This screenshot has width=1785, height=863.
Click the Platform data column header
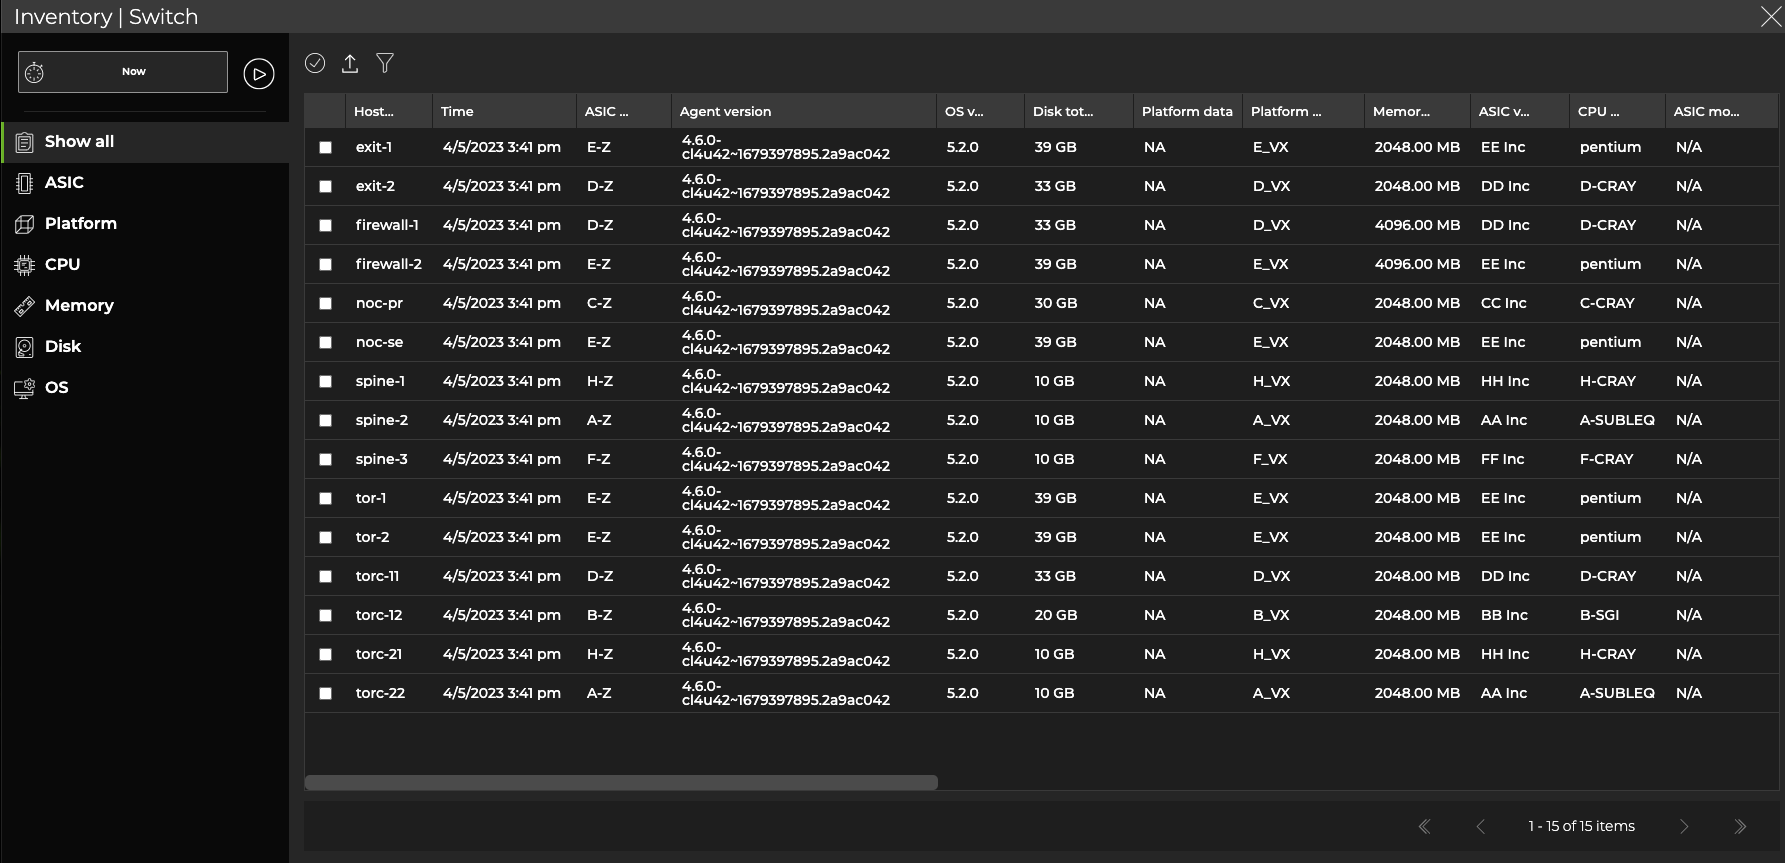tap(1187, 112)
